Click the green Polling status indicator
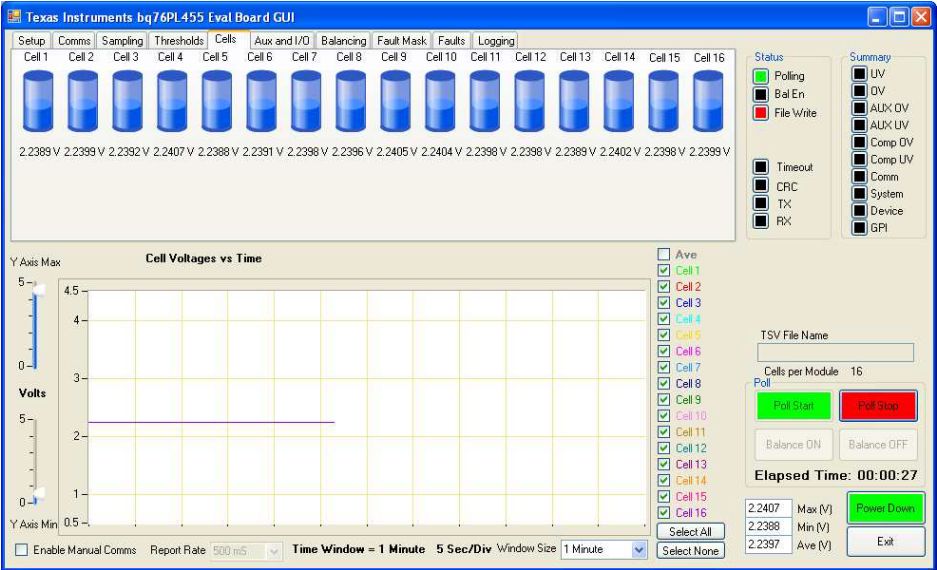 click(x=761, y=76)
